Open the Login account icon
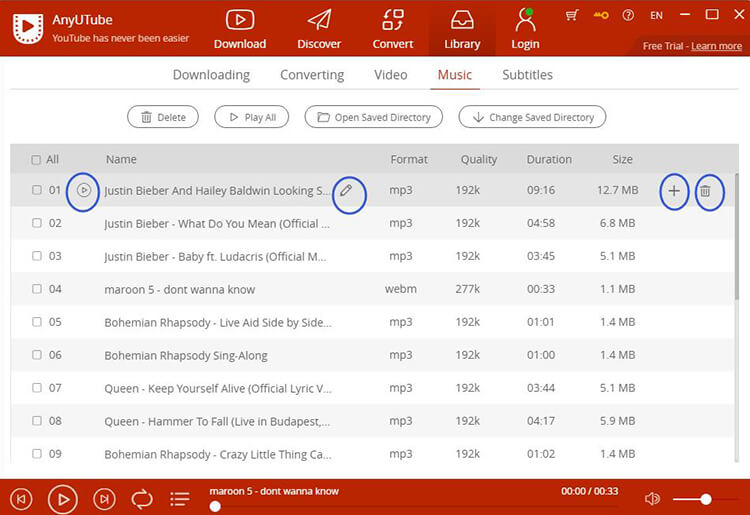750x515 pixels. point(525,30)
